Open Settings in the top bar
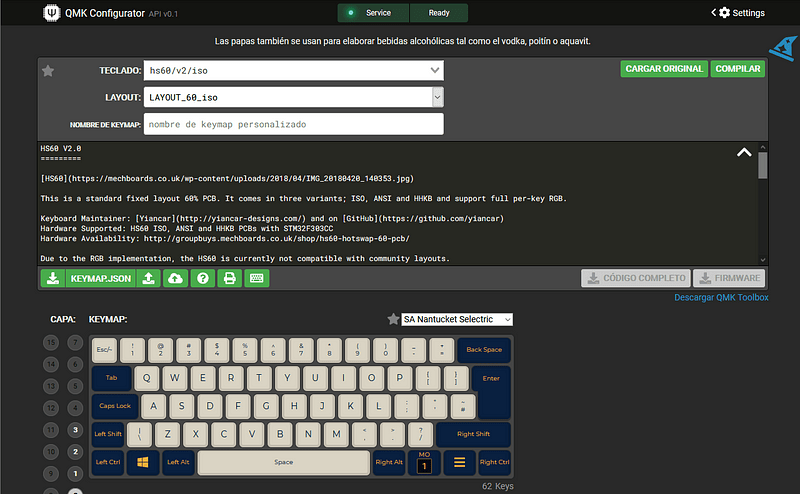 (x=741, y=13)
